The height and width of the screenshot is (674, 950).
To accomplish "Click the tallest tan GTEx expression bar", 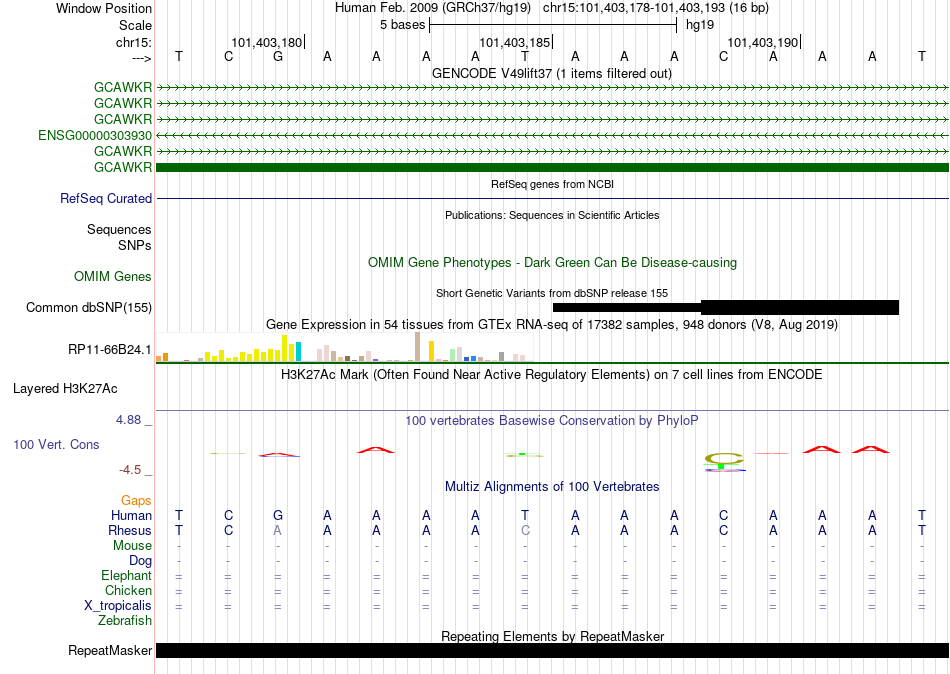I will (x=417, y=347).
